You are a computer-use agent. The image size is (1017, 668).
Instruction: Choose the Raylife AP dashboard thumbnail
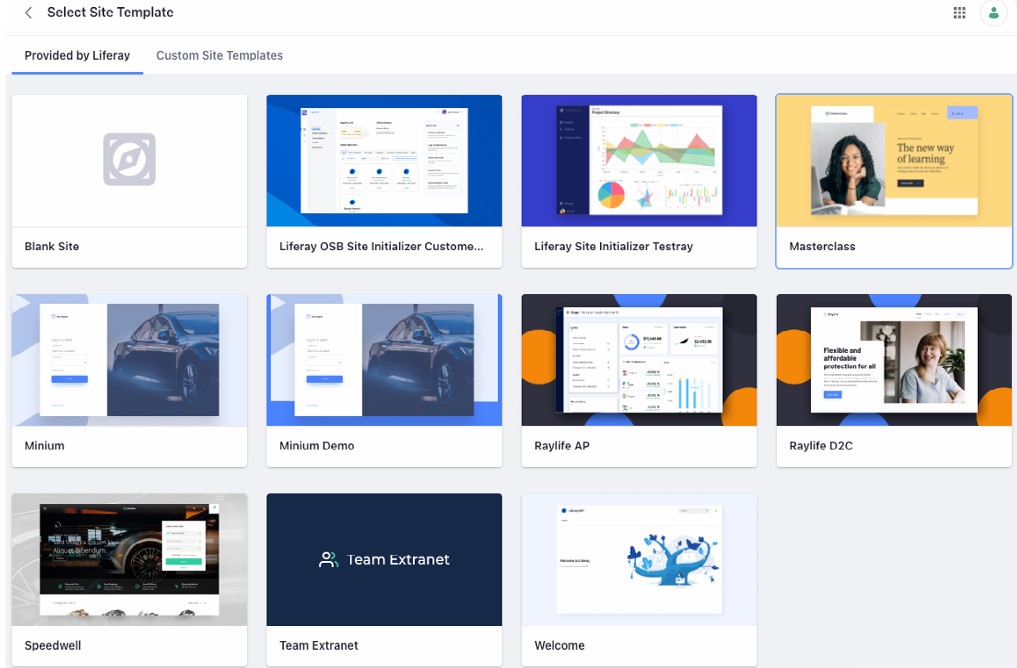click(x=639, y=360)
